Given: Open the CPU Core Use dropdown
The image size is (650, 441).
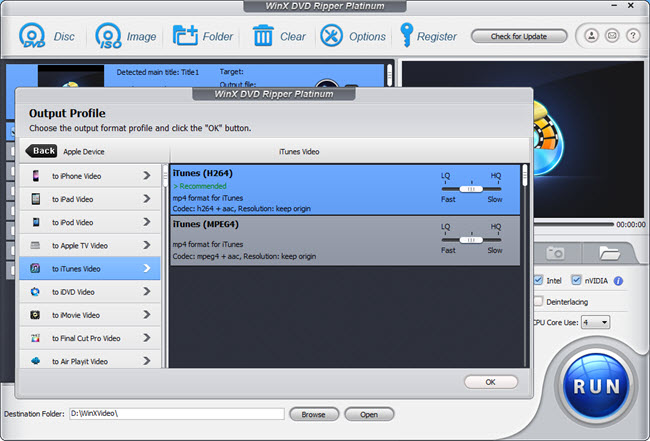Looking at the screenshot, I should [596, 322].
